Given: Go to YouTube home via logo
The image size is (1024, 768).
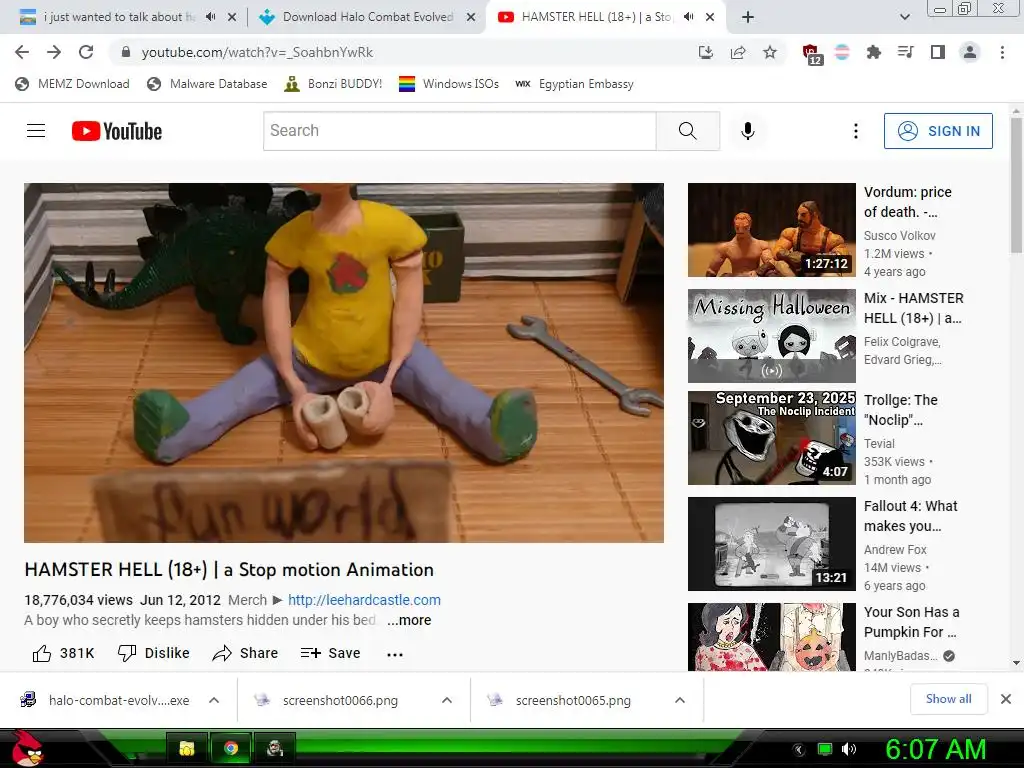Looking at the screenshot, I should (x=117, y=131).
